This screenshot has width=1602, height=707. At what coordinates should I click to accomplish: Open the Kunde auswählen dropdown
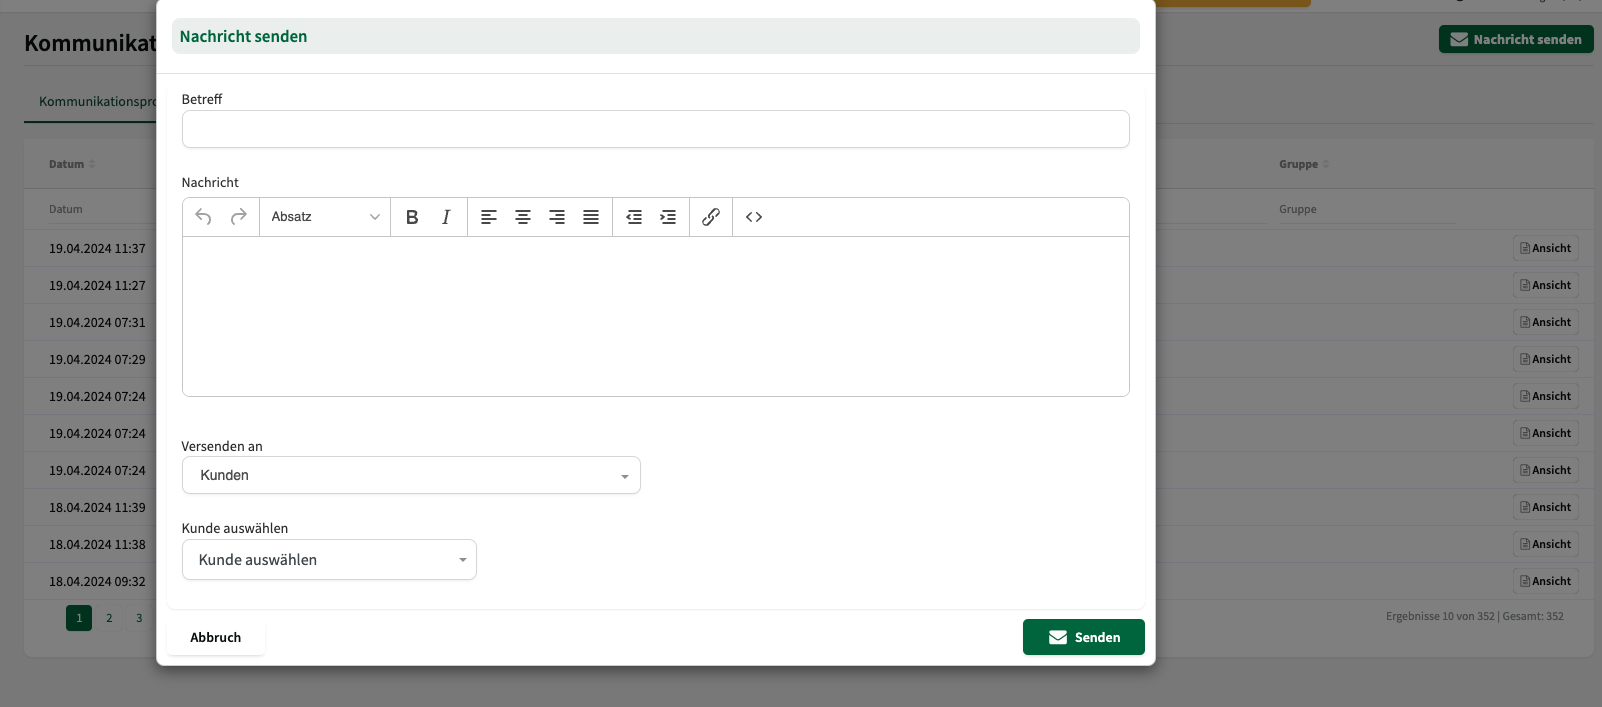click(x=329, y=560)
